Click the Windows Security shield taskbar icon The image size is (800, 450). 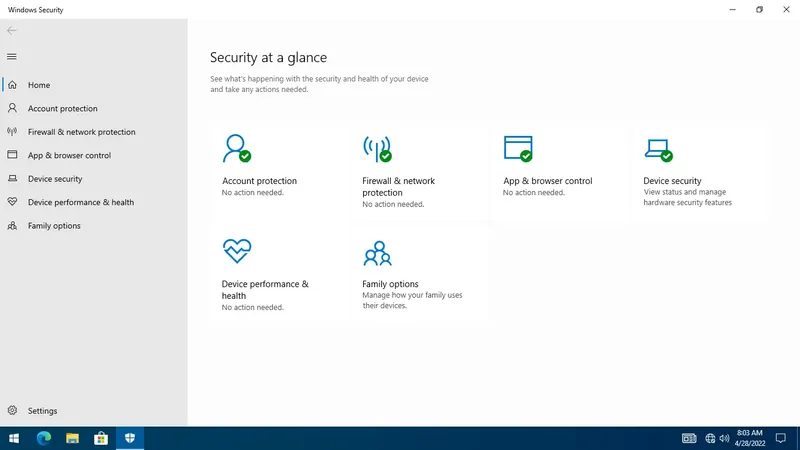[130, 438]
